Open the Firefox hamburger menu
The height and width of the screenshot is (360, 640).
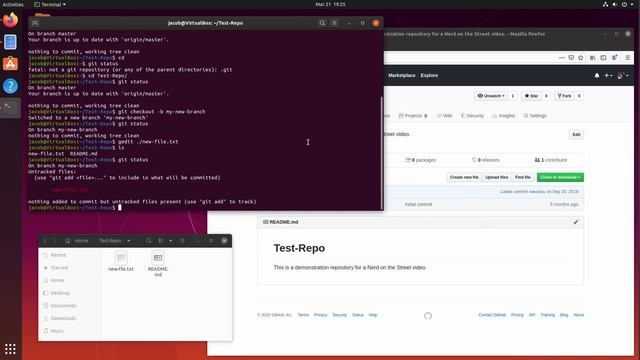coord(628,58)
